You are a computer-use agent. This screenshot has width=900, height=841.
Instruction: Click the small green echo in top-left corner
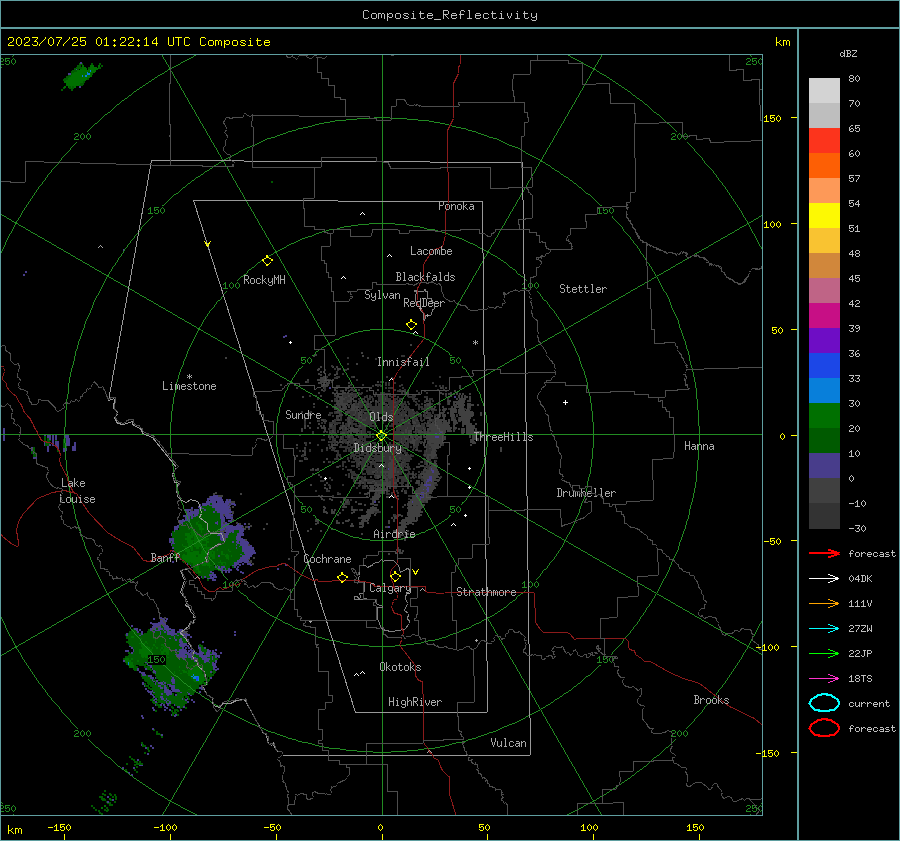click(81, 76)
